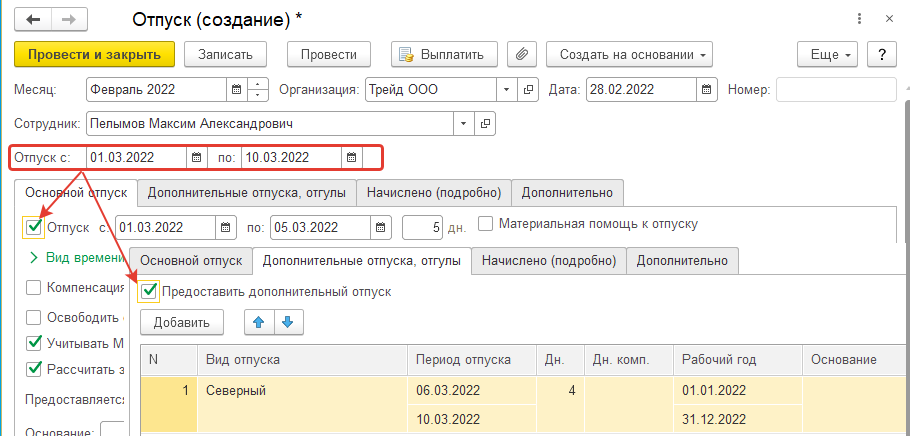Uncheck the Отпуск checkbox
The width and height of the screenshot is (910, 436).
(34, 227)
